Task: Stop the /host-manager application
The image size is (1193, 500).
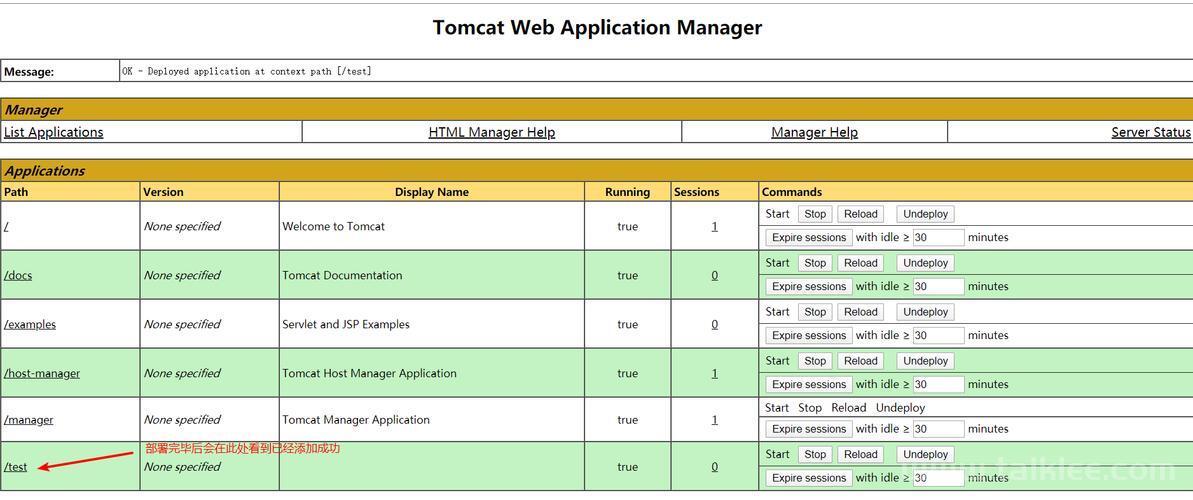Action: point(815,361)
